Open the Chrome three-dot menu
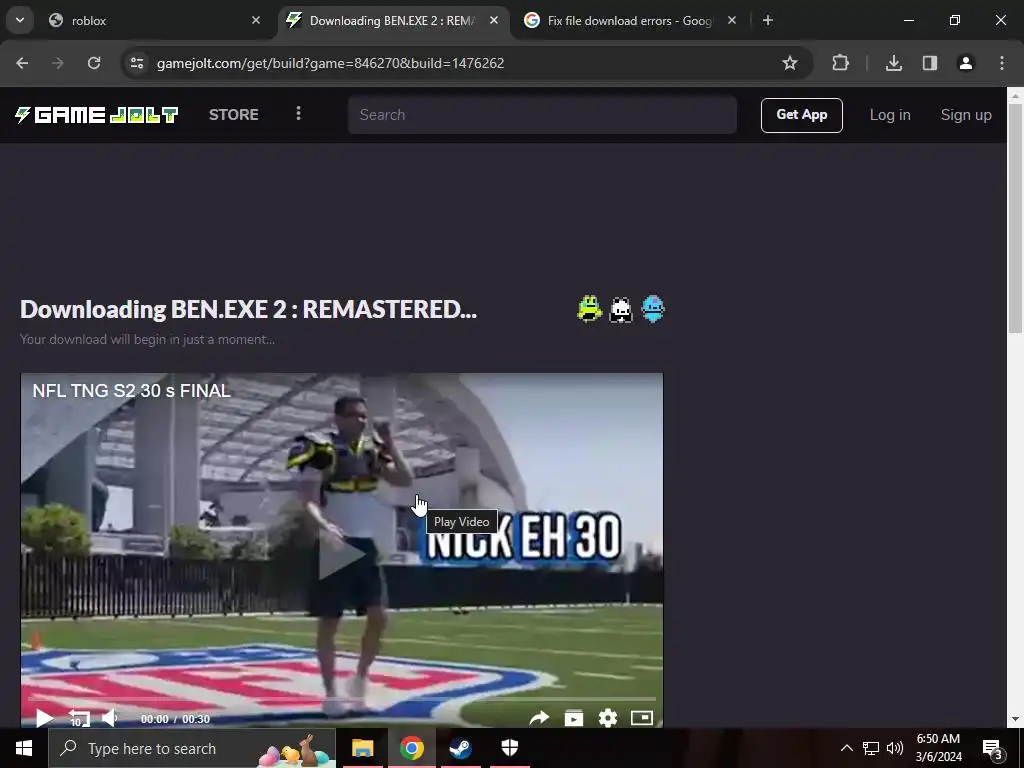The width and height of the screenshot is (1024, 768). pos(1002,63)
